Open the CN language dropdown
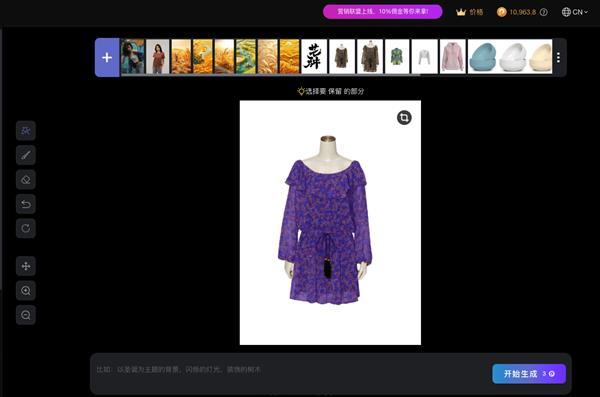Image resolution: width=600 pixels, height=397 pixels. (x=575, y=12)
